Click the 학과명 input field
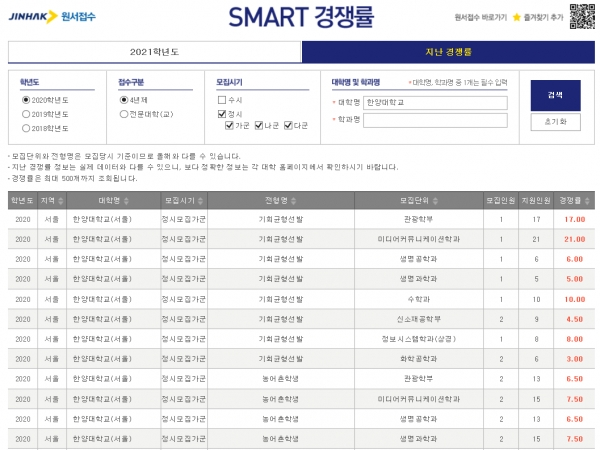 pyautogui.click(x=436, y=120)
